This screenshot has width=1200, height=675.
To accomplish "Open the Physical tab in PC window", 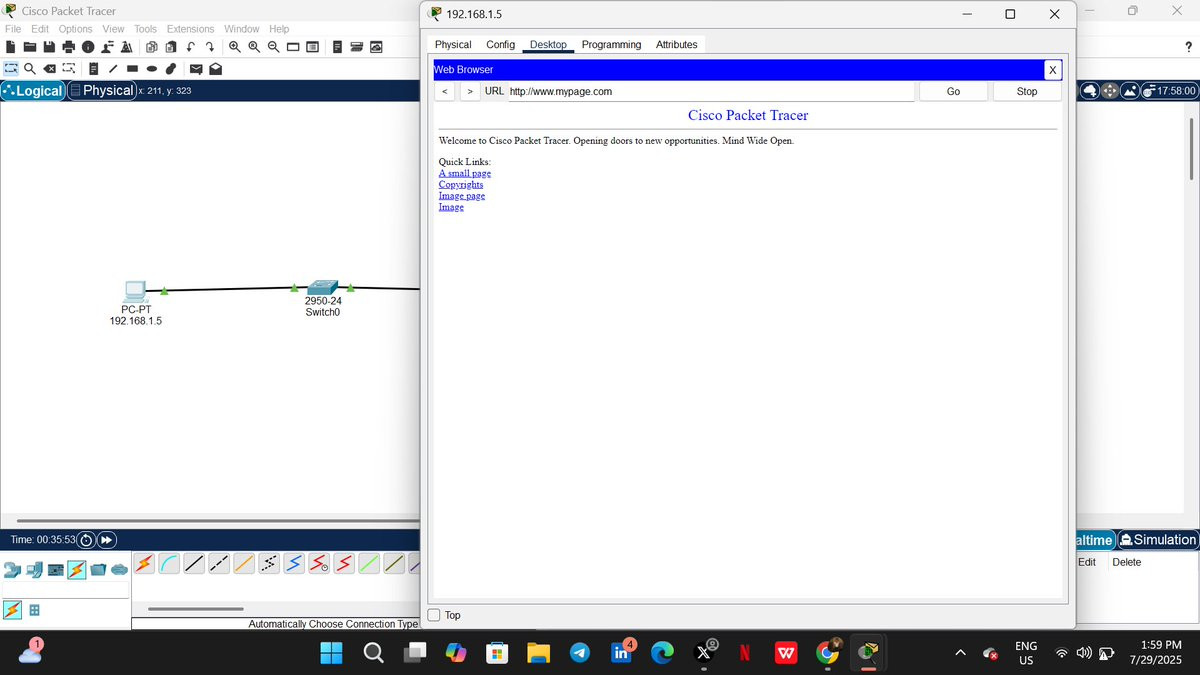I will [453, 44].
